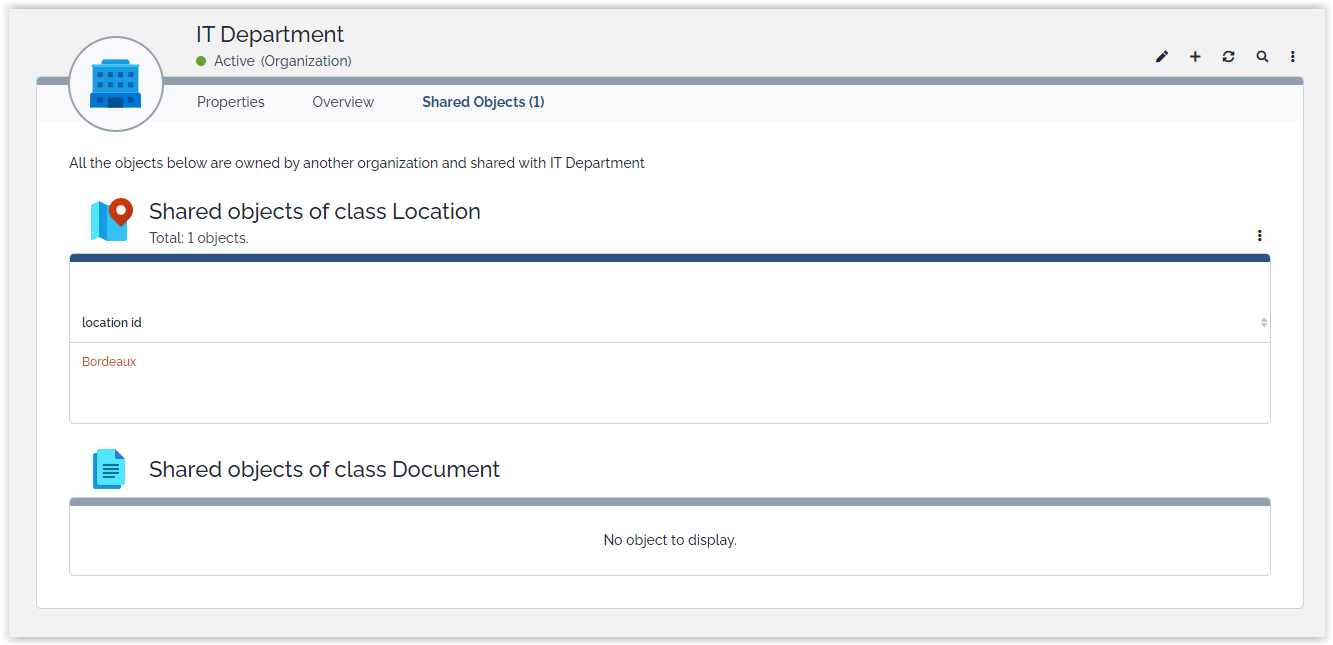Click the Shared objects of class Location heading

click(314, 211)
